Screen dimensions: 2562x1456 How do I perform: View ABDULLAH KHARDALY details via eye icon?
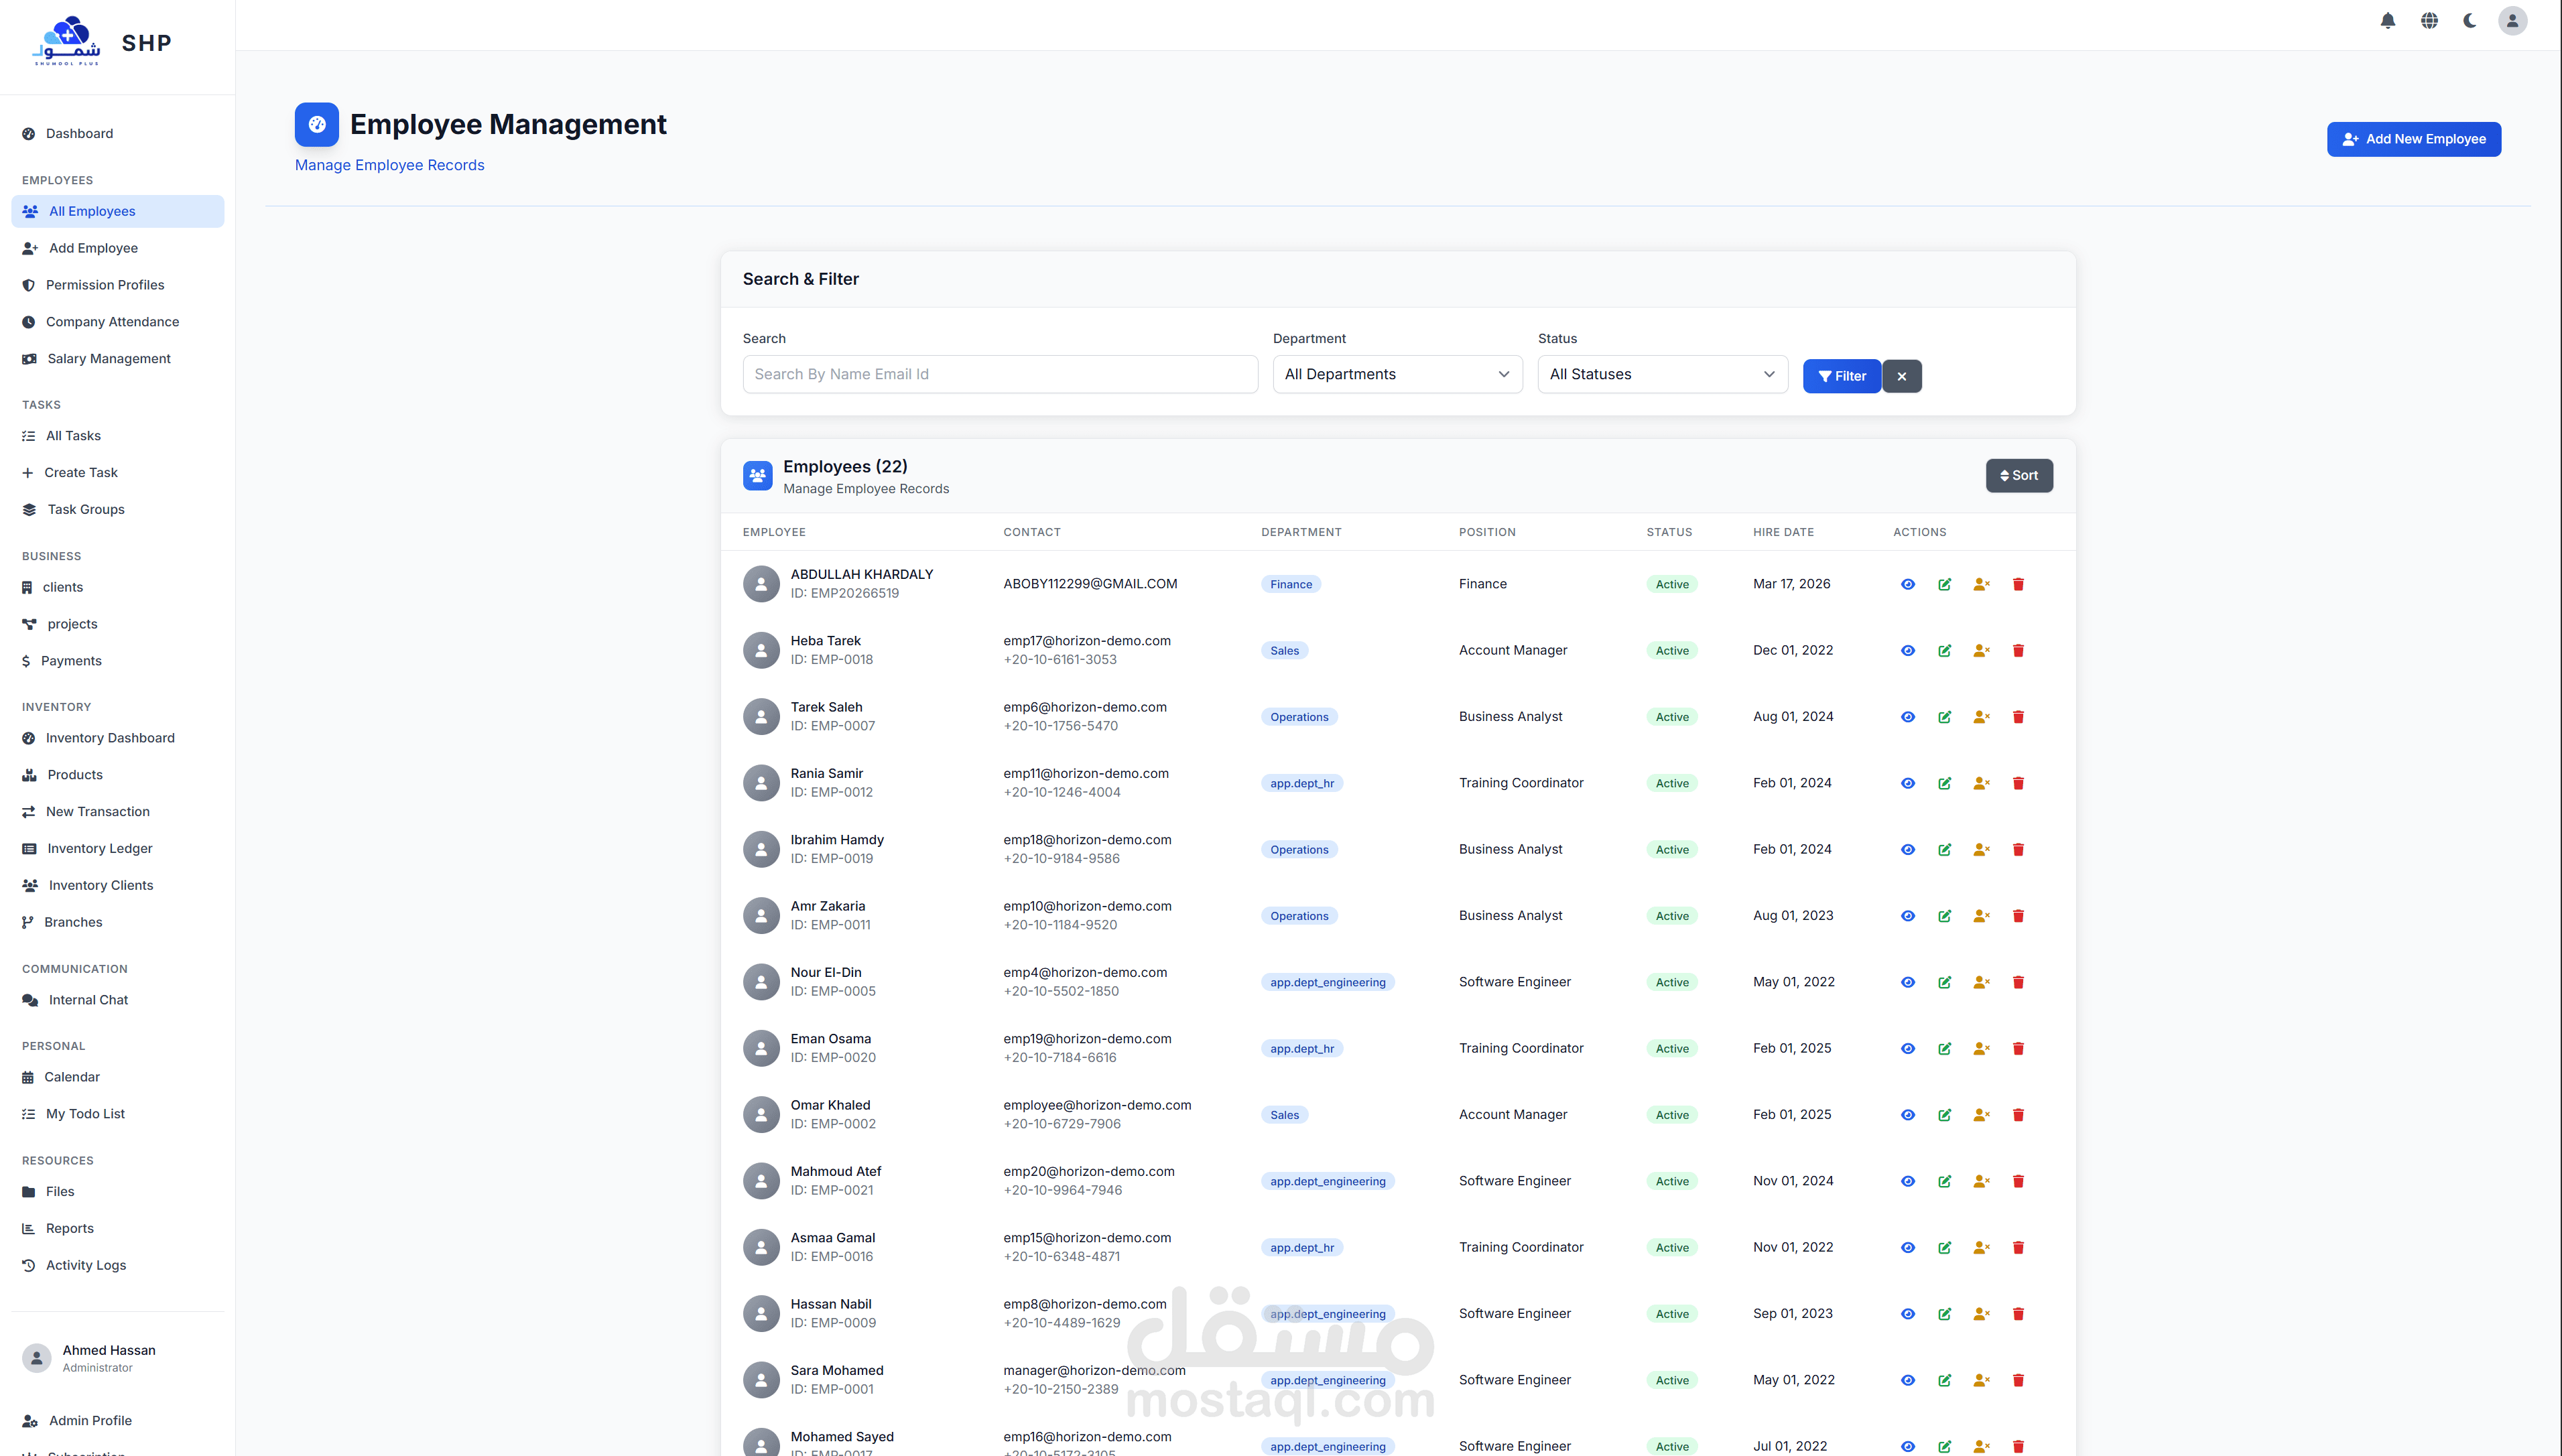(1908, 585)
